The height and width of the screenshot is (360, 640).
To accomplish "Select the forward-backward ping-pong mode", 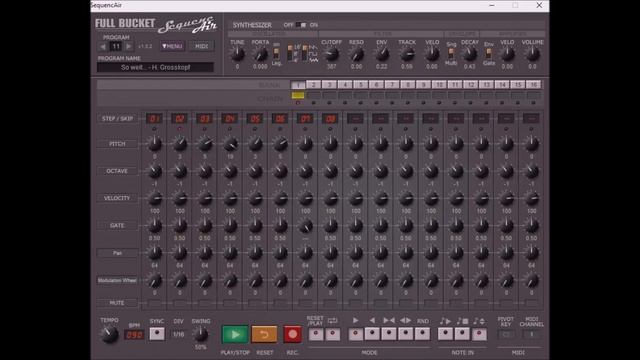I will [389, 334].
